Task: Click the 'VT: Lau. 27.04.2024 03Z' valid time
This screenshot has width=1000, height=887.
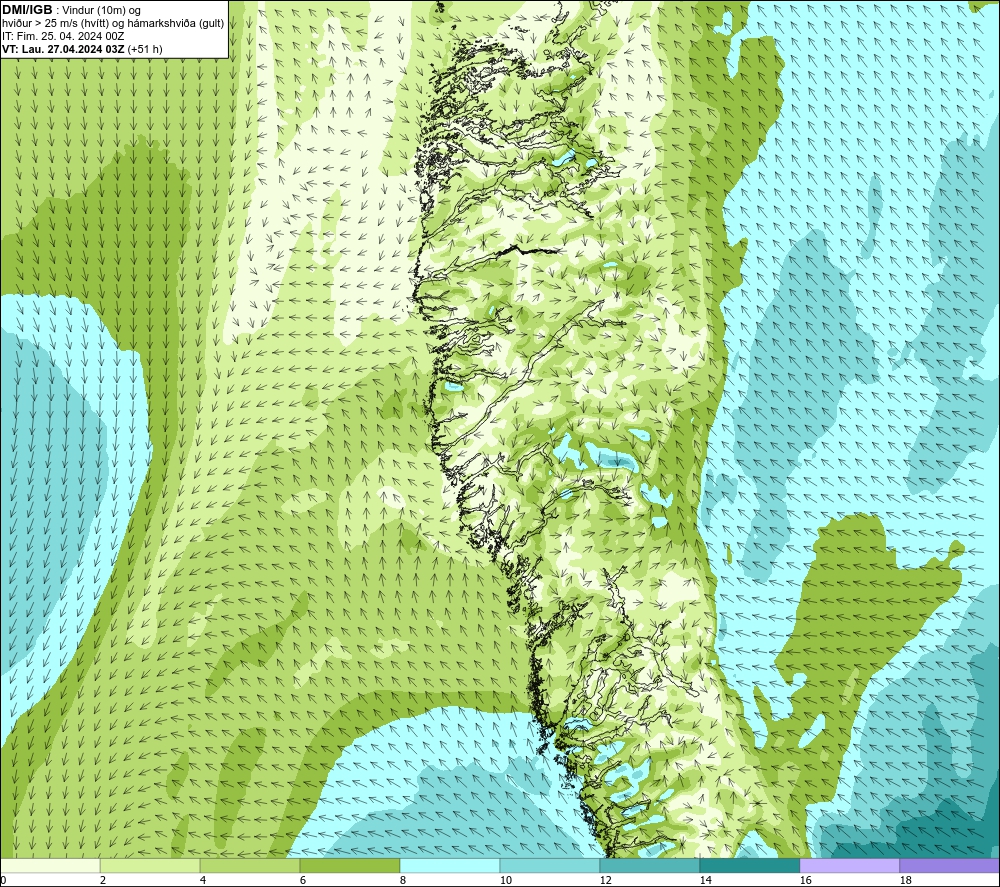Action: (63, 49)
